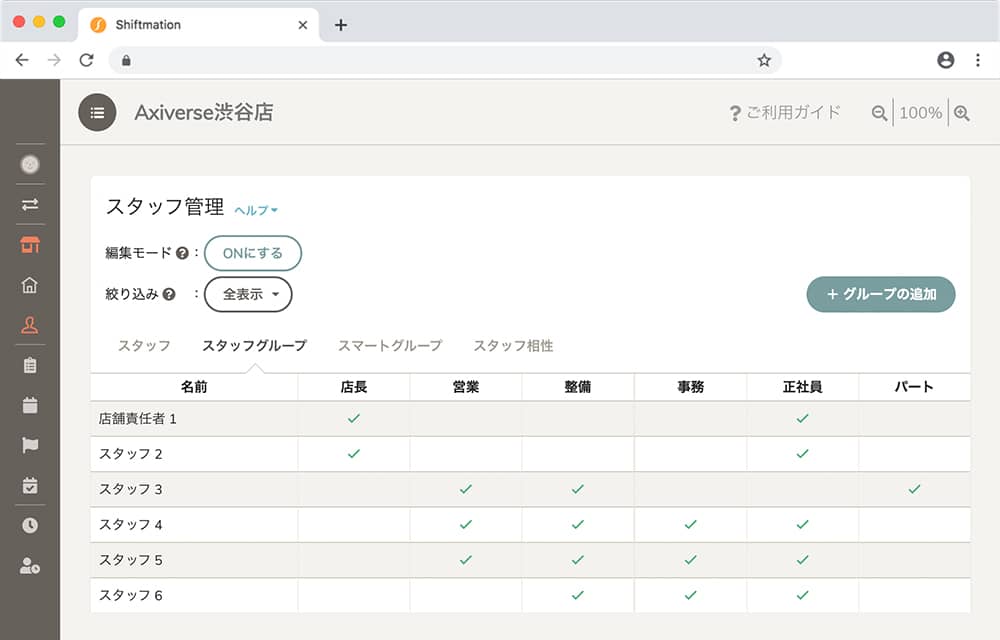Reload the page
Image resolution: width=1000 pixels, height=640 pixels.
click(x=87, y=60)
